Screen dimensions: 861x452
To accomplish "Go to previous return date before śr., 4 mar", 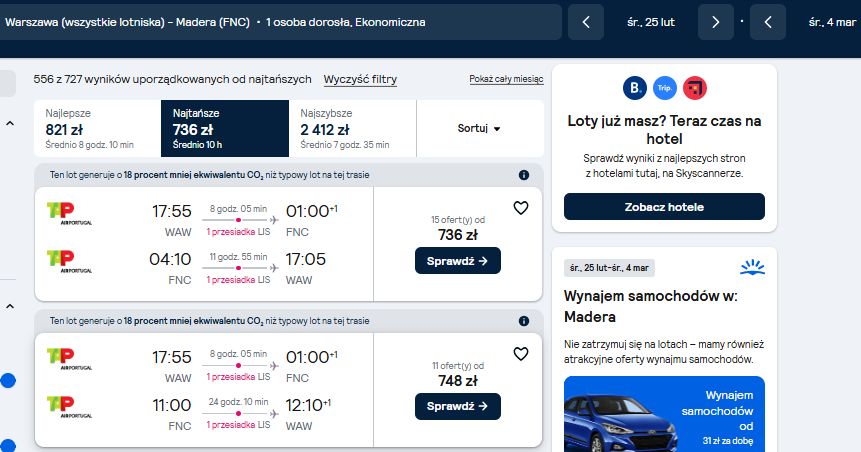I will [x=768, y=22].
